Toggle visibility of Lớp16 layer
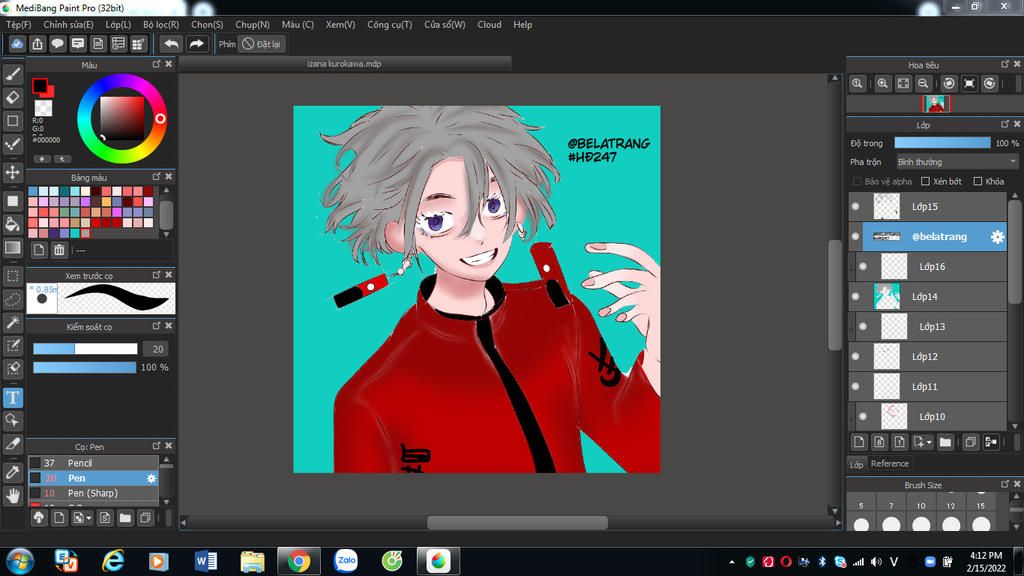 (863, 266)
